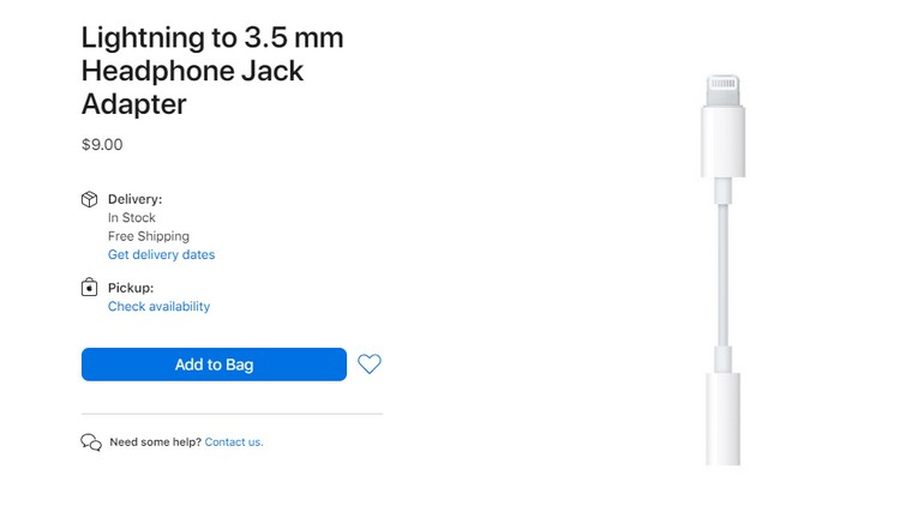Open the Get delivery dates link
The image size is (900, 506).
pos(161,255)
